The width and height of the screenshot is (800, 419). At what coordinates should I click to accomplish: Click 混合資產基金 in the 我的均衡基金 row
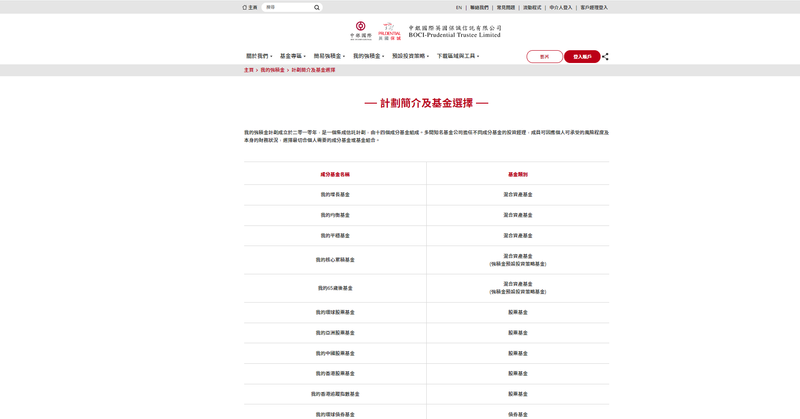(518, 215)
